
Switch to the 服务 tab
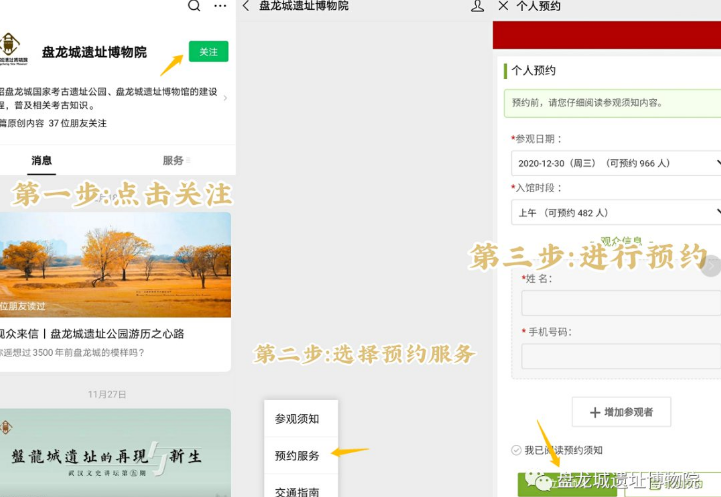tap(173, 160)
